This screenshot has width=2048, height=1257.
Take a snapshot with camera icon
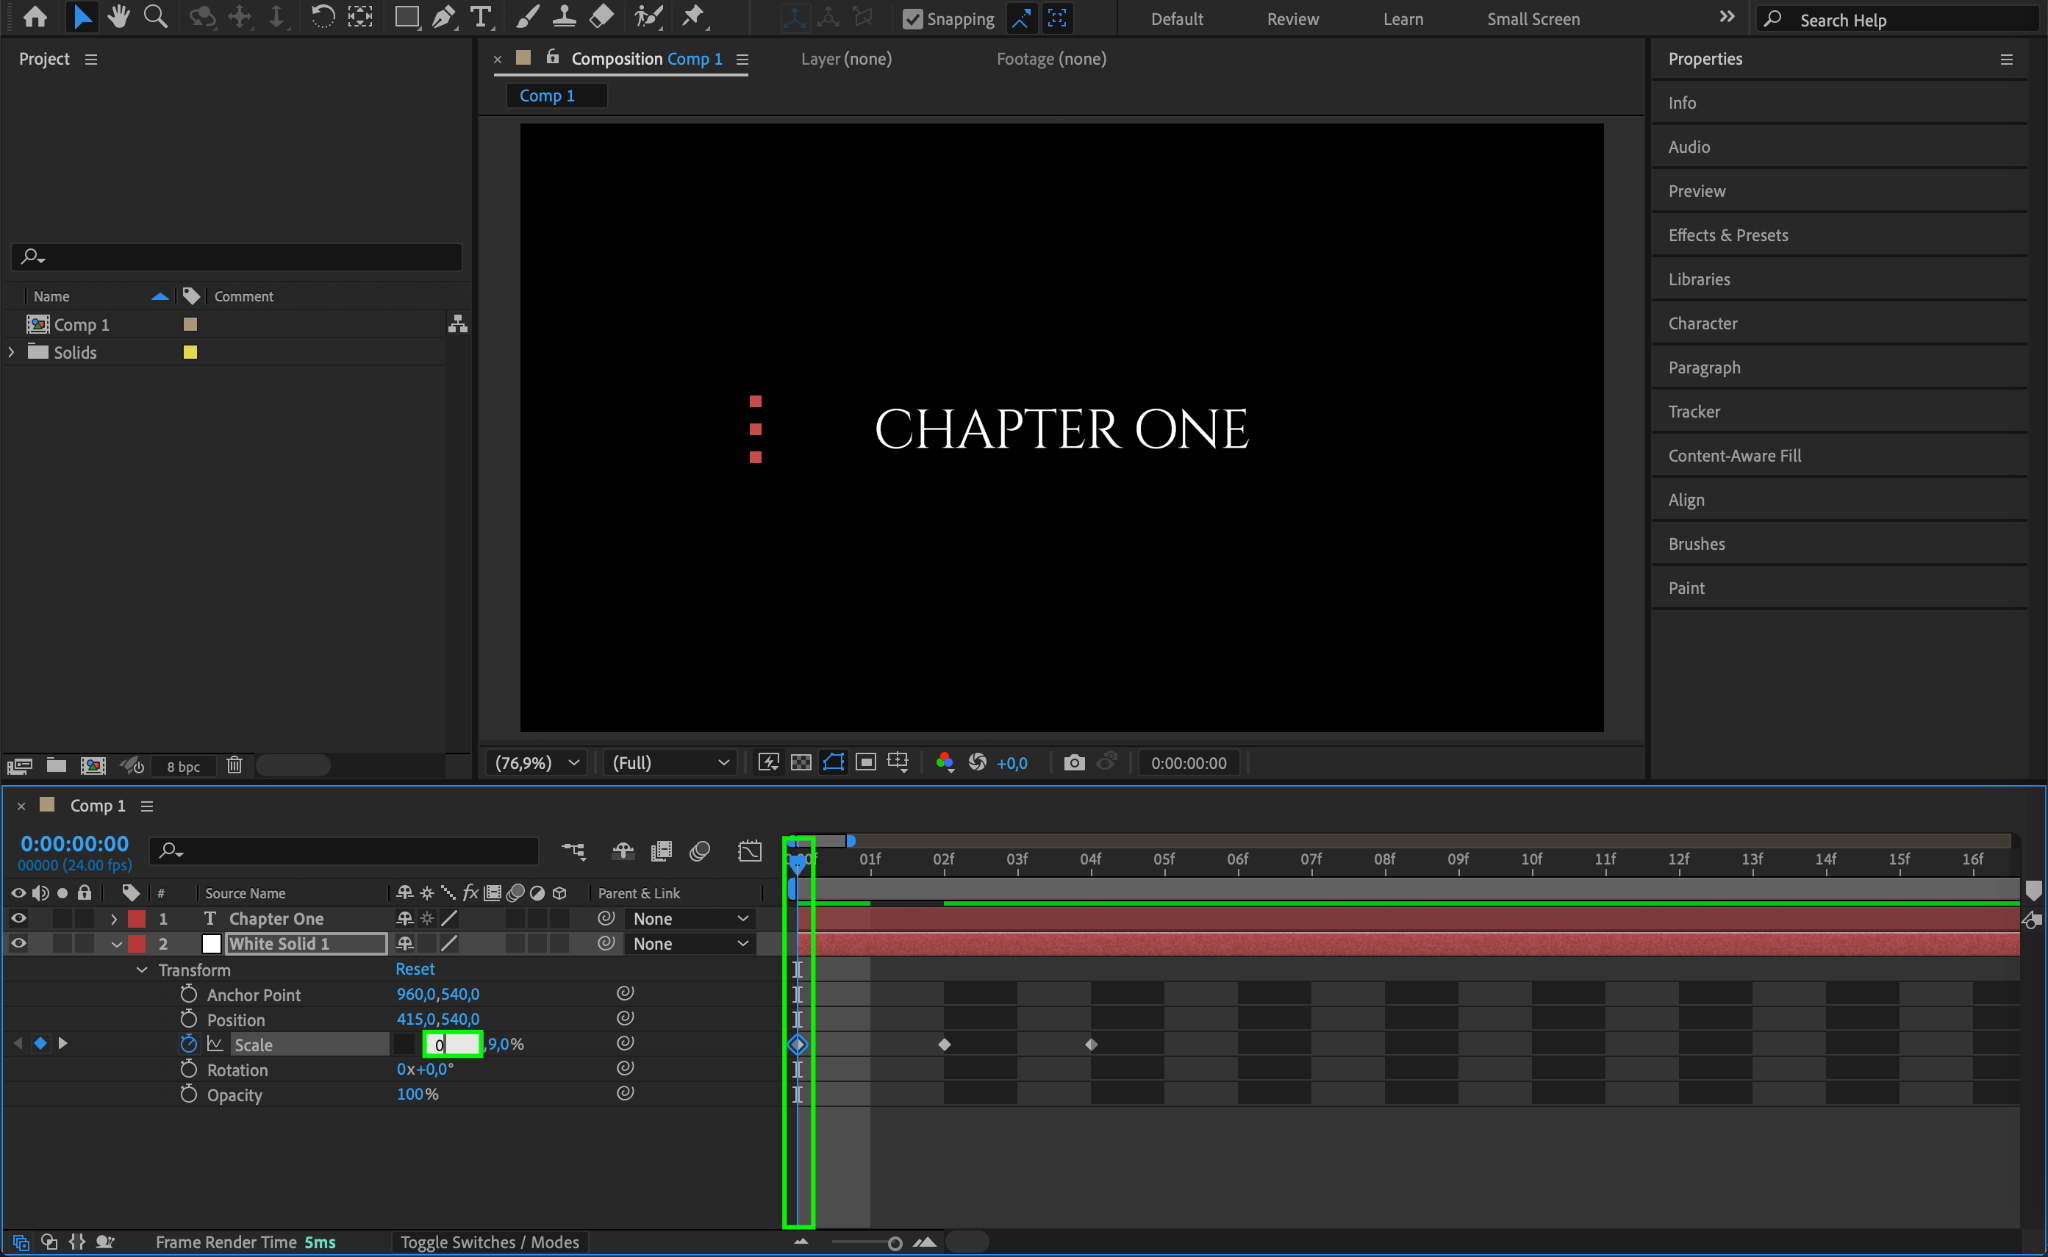[1074, 763]
